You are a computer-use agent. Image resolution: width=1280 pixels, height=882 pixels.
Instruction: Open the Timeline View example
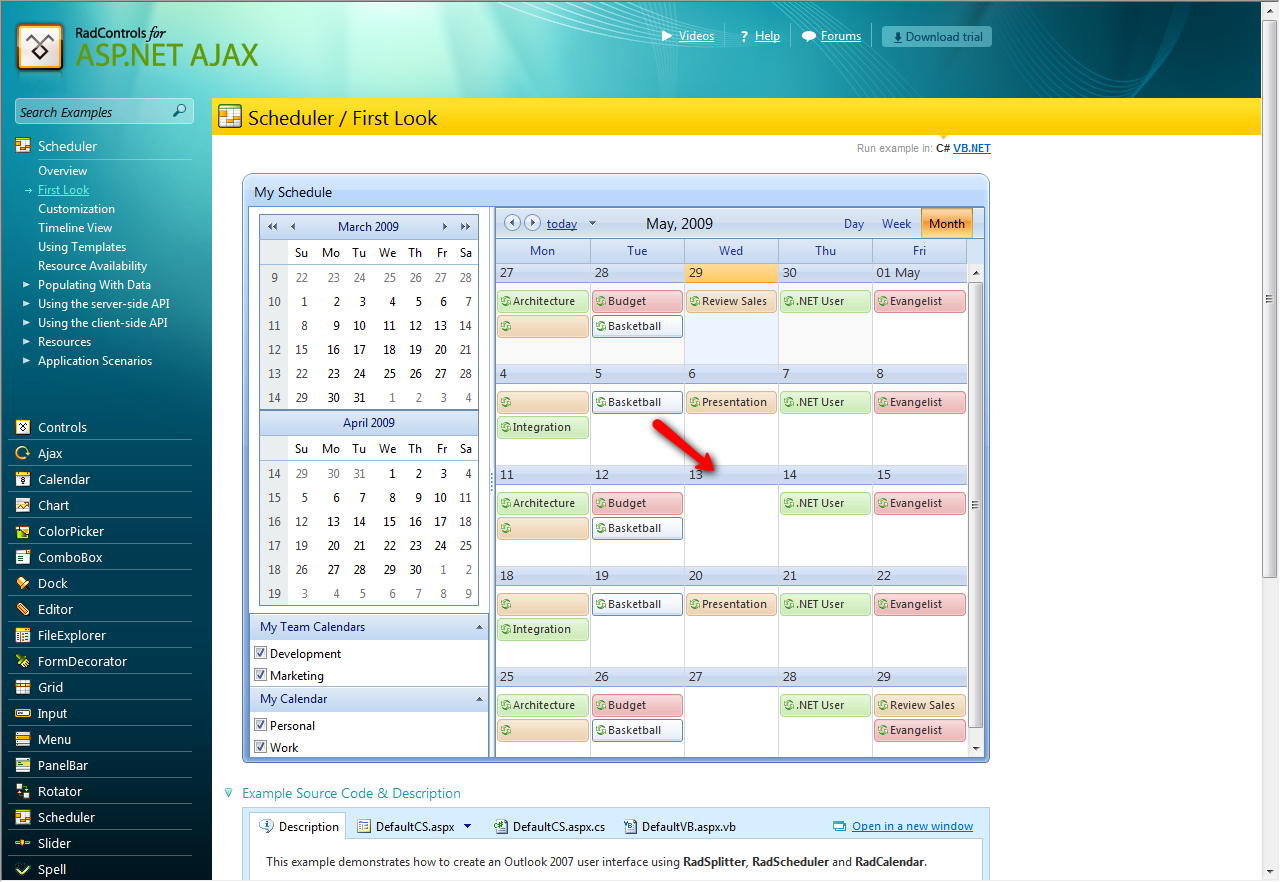tap(75, 228)
